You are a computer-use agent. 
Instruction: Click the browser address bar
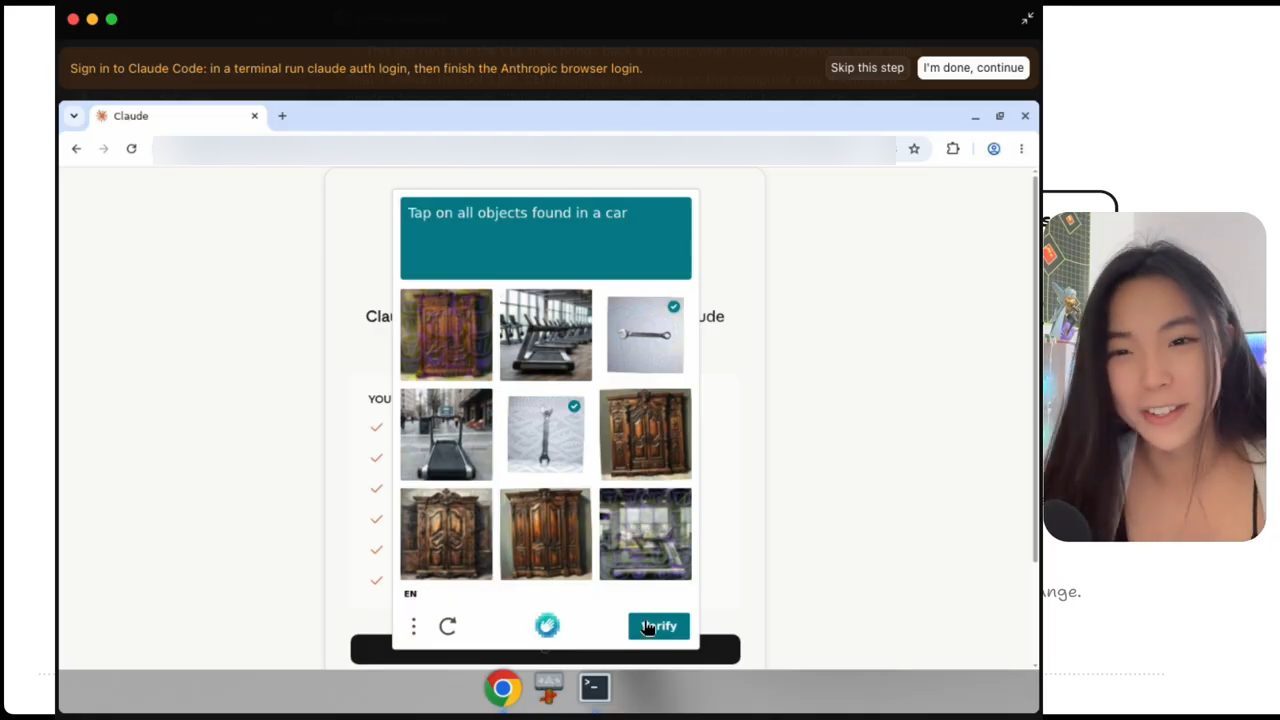click(525, 149)
